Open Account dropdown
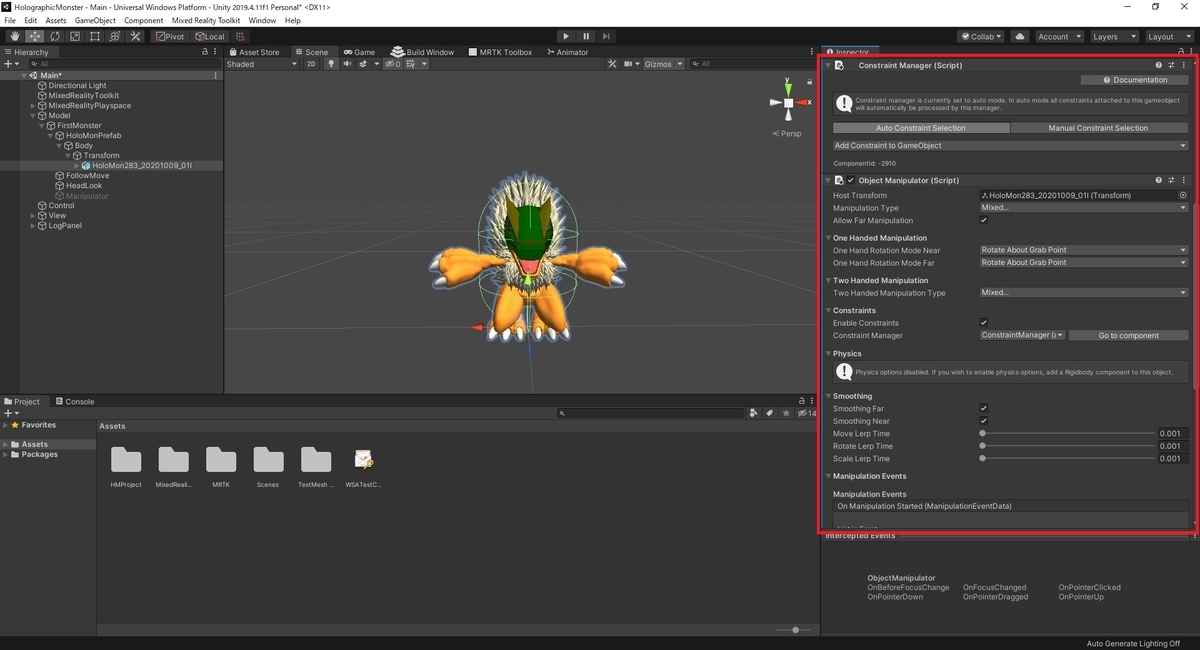 (x=1058, y=36)
